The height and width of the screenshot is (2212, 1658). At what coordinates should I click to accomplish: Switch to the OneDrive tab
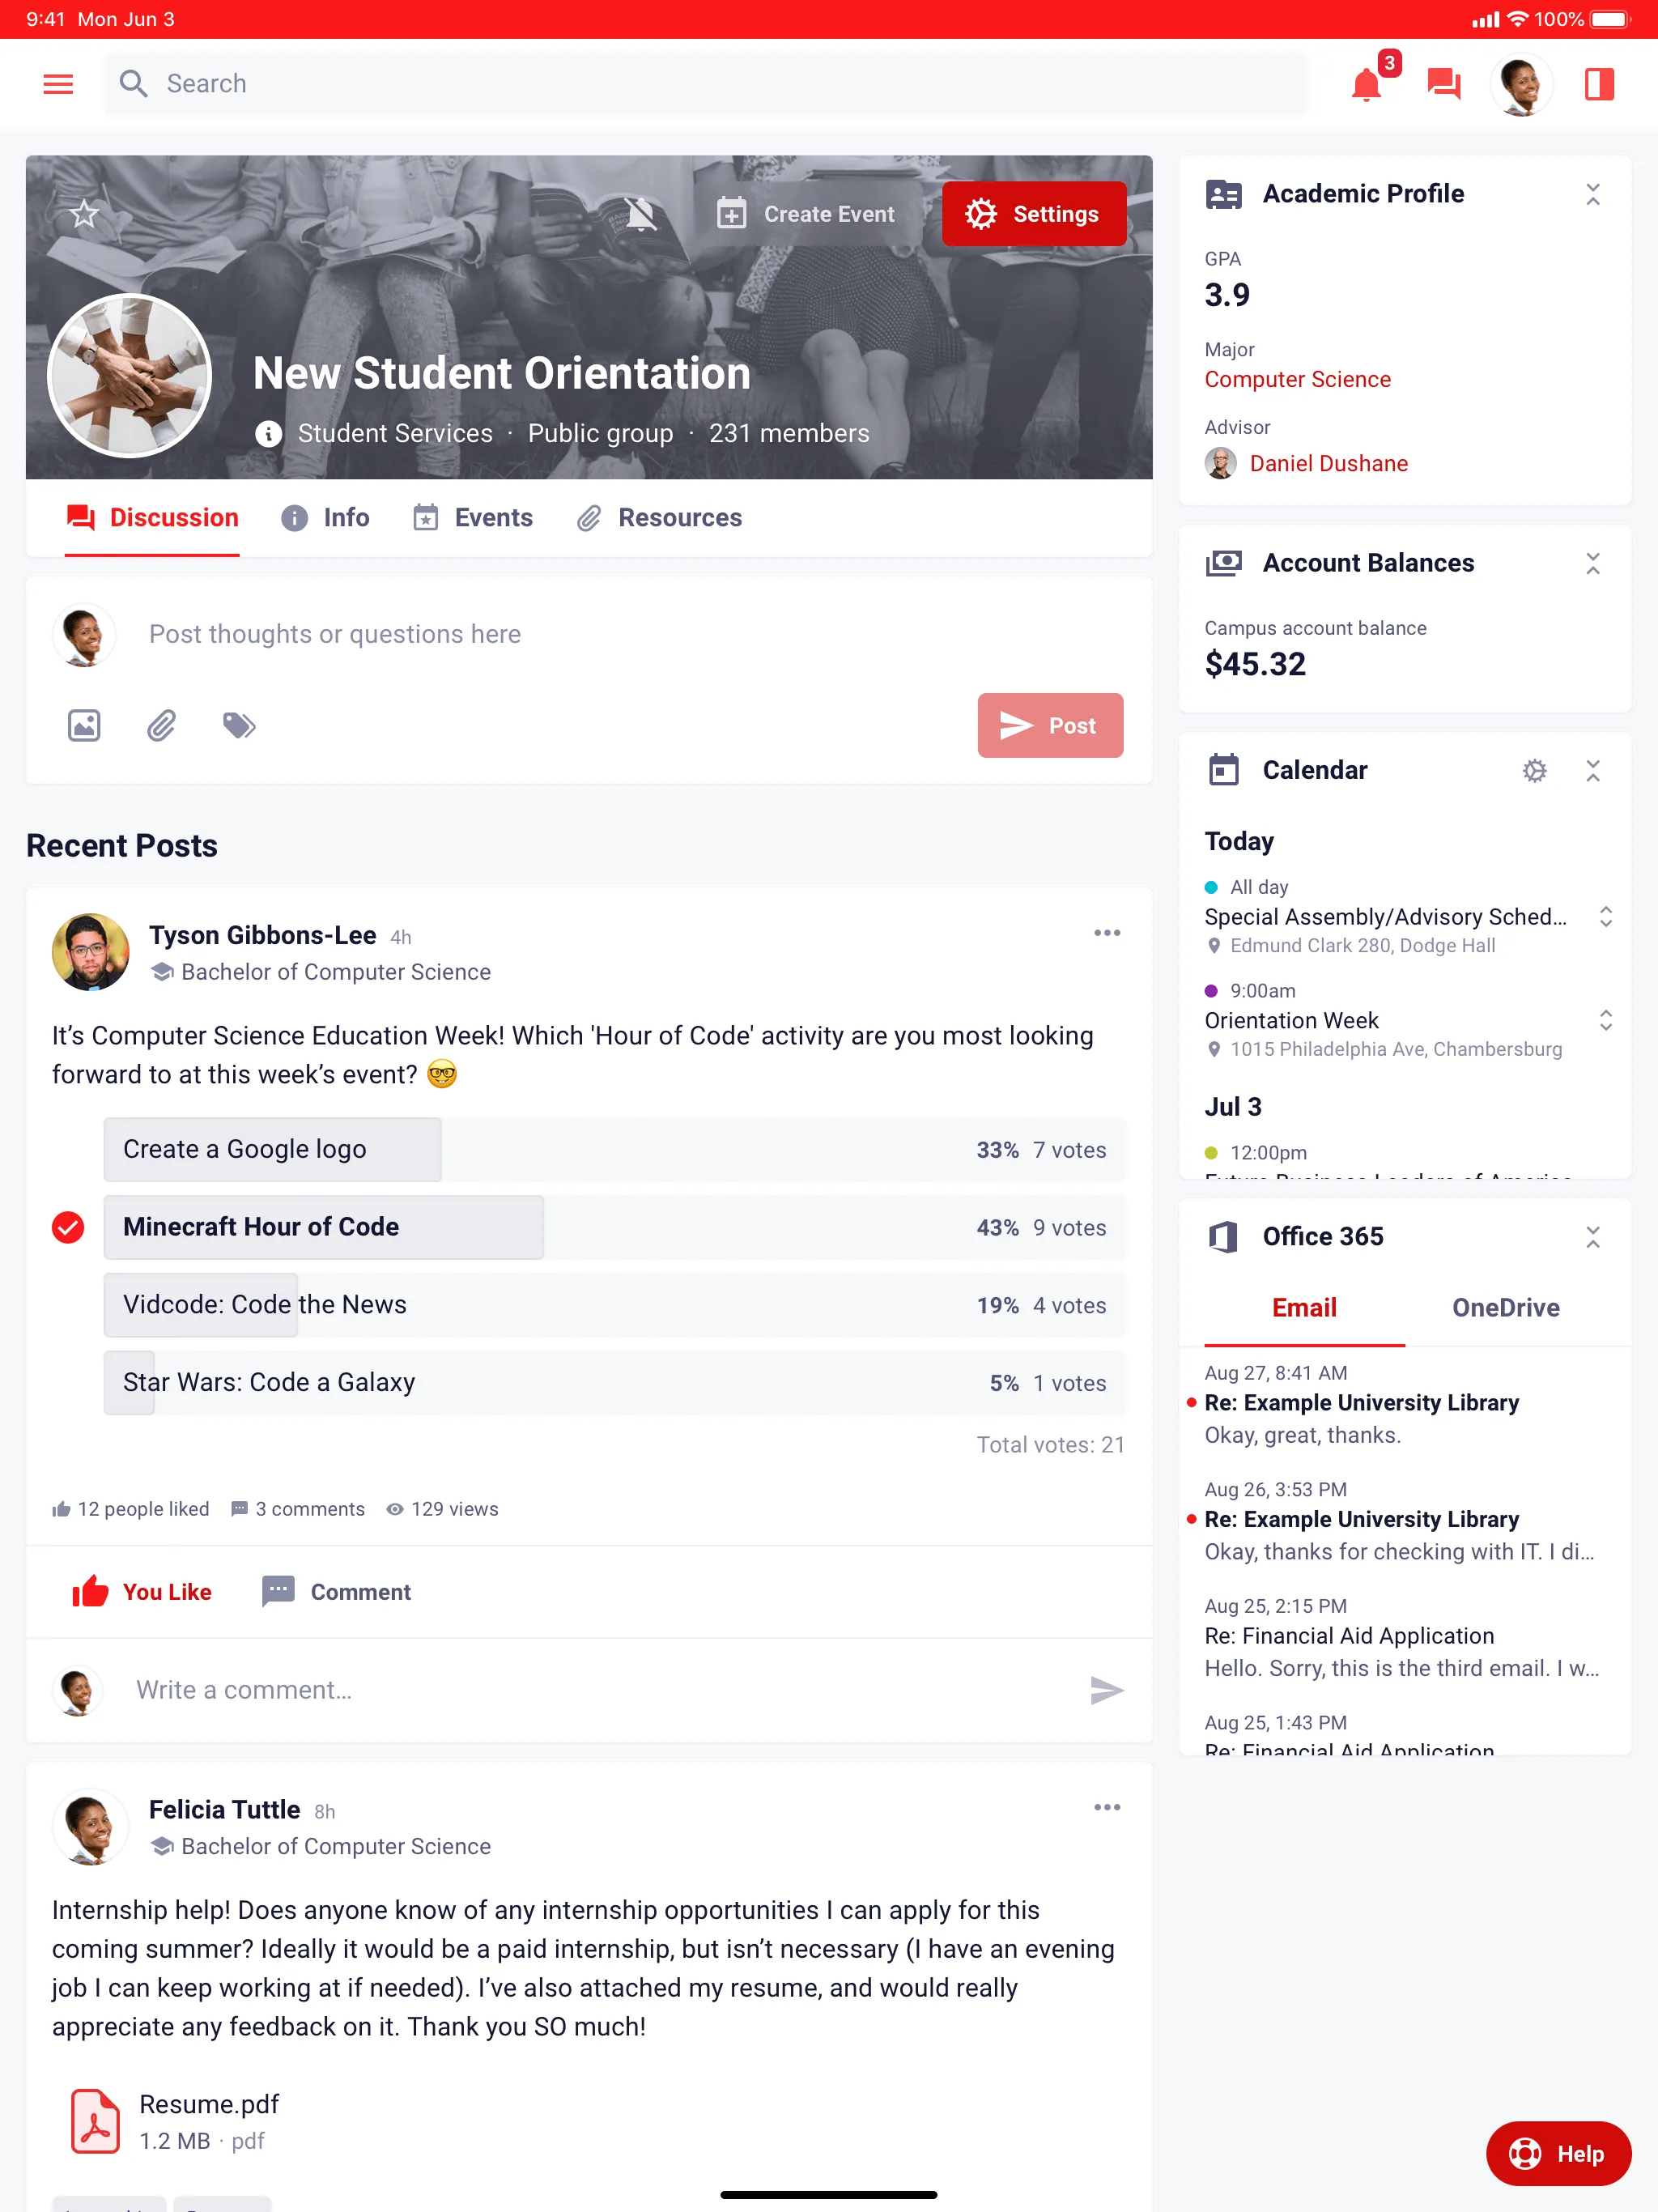click(1503, 1306)
